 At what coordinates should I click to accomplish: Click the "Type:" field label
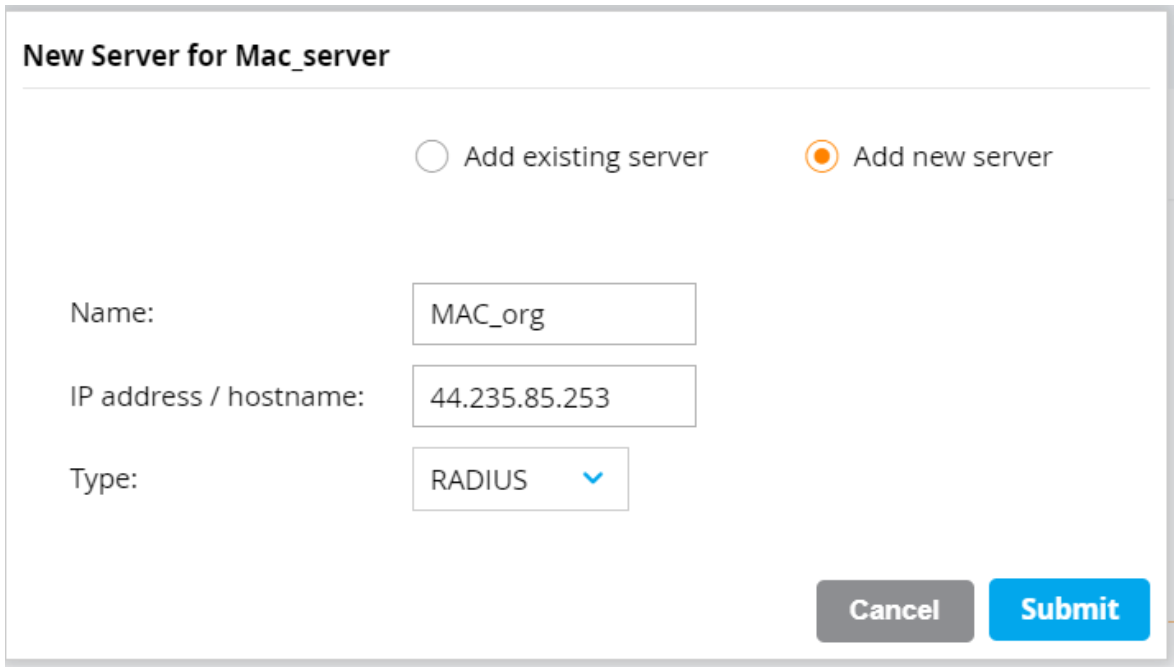pos(103,479)
